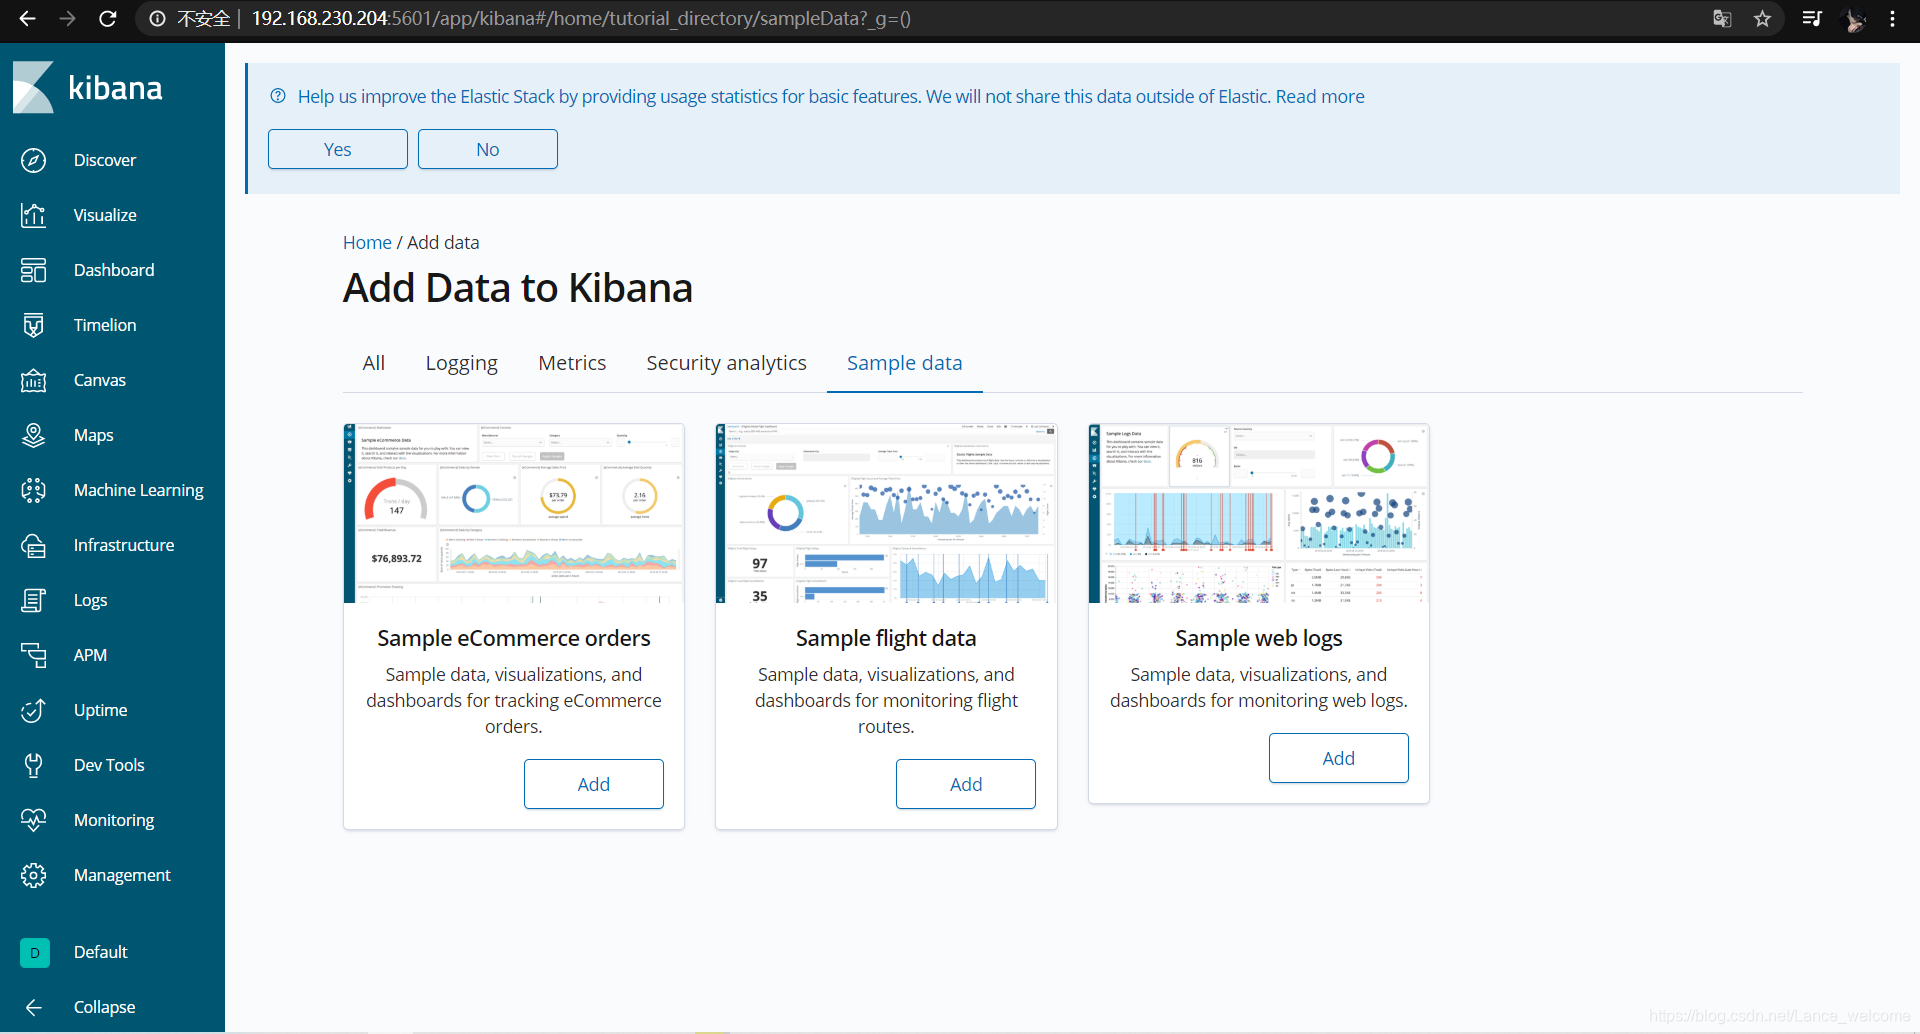
Task: Click Yes to share usage statistics
Action: (337, 148)
